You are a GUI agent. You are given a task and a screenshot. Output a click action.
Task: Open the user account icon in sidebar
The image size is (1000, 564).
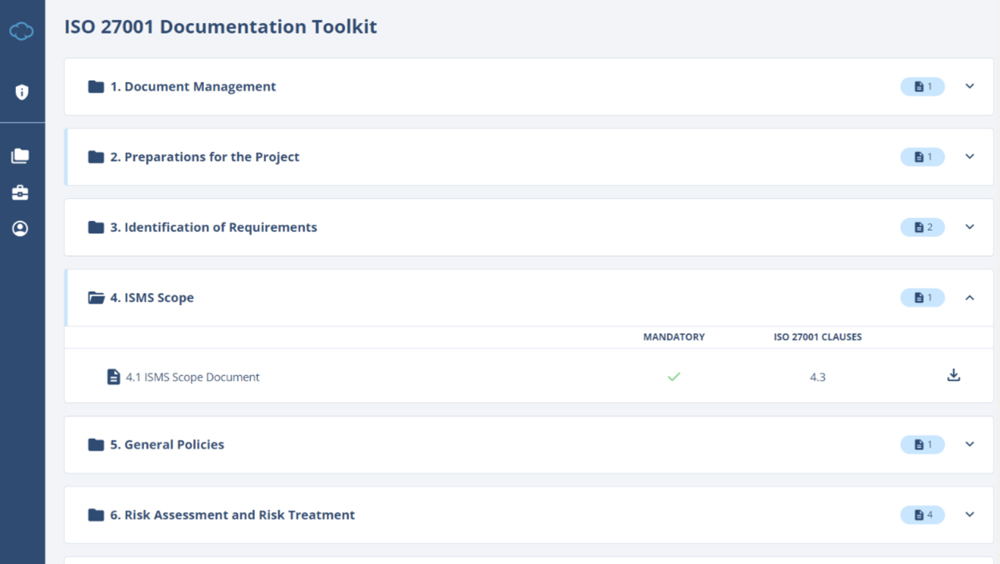pyautogui.click(x=20, y=229)
